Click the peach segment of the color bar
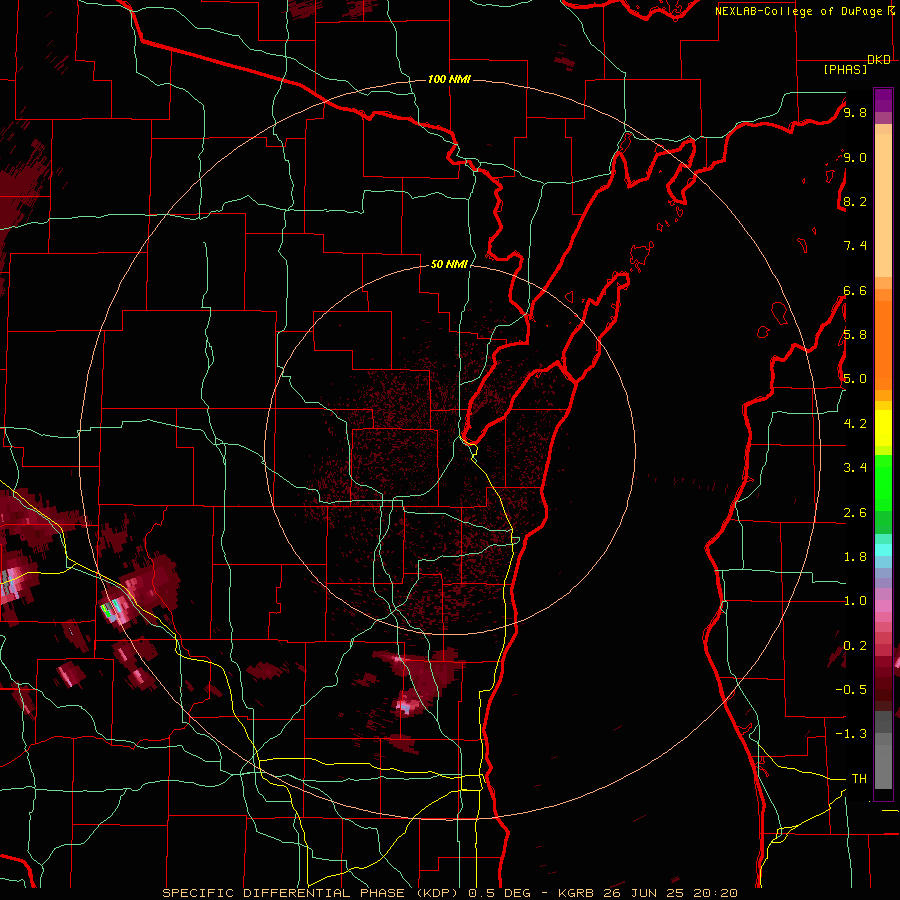This screenshot has height=900, width=900. tap(883, 206)
